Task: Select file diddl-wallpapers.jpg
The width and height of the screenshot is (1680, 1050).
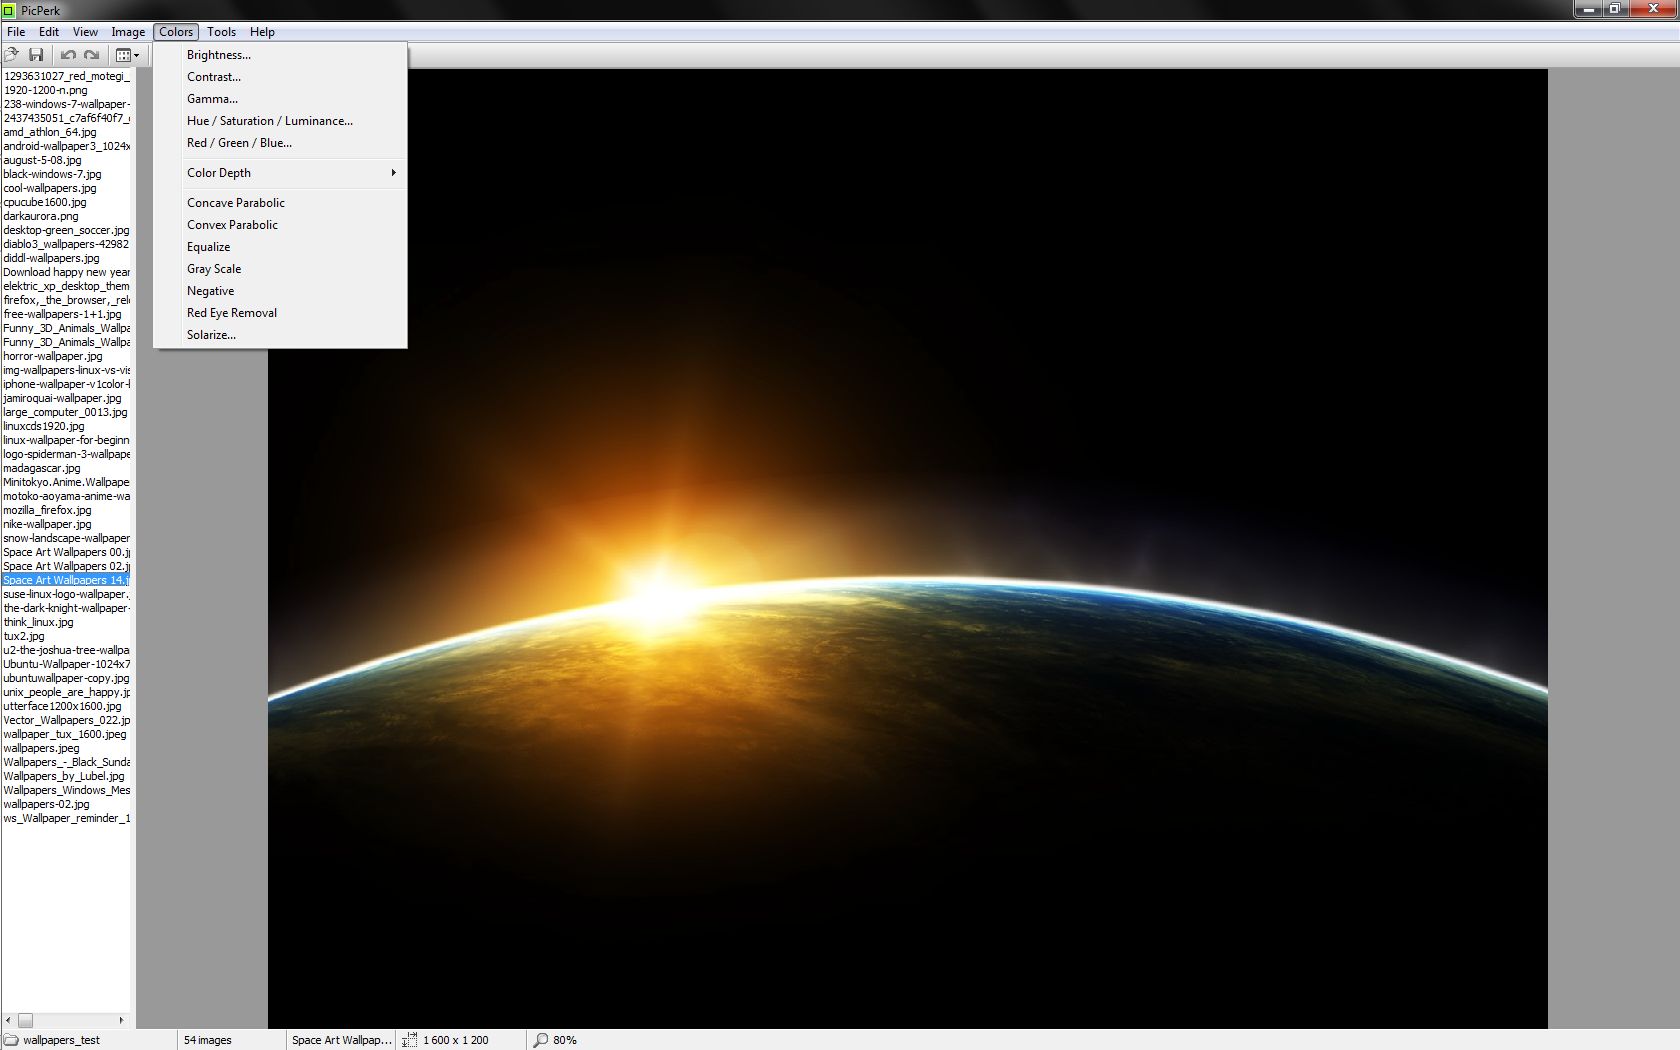Action: click(x=52, y=258)
